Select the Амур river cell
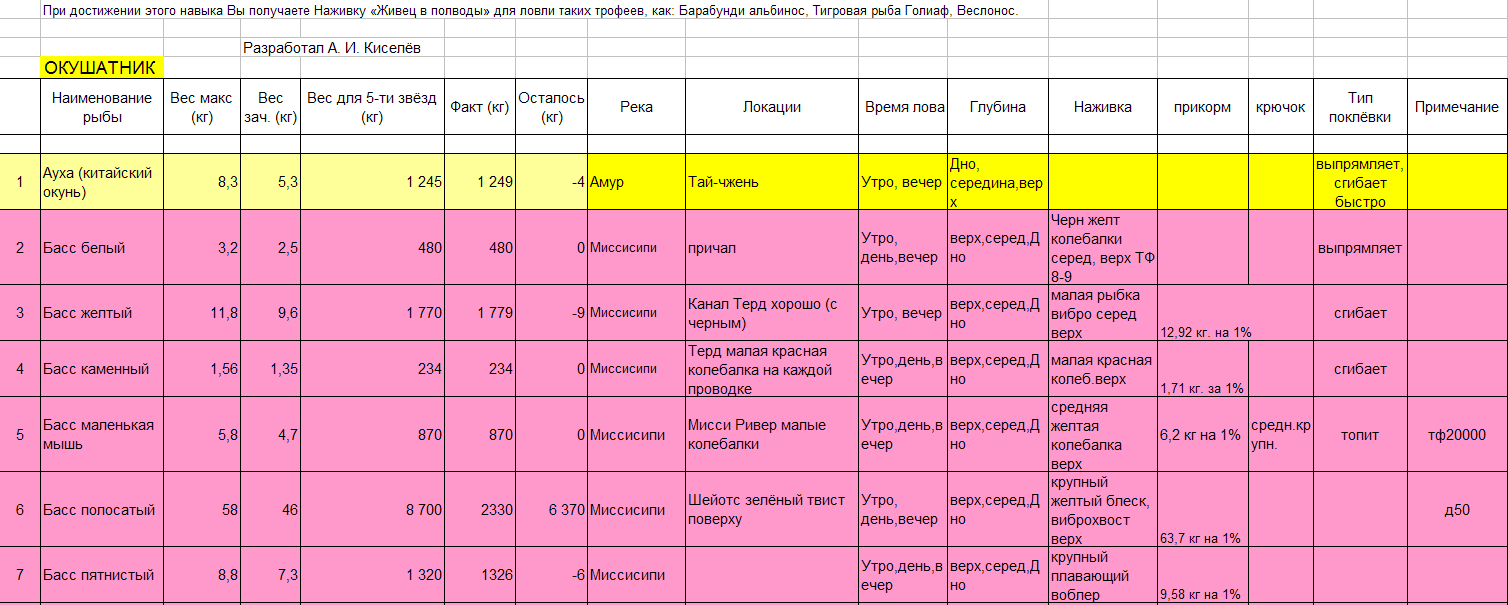 (636, 182)
